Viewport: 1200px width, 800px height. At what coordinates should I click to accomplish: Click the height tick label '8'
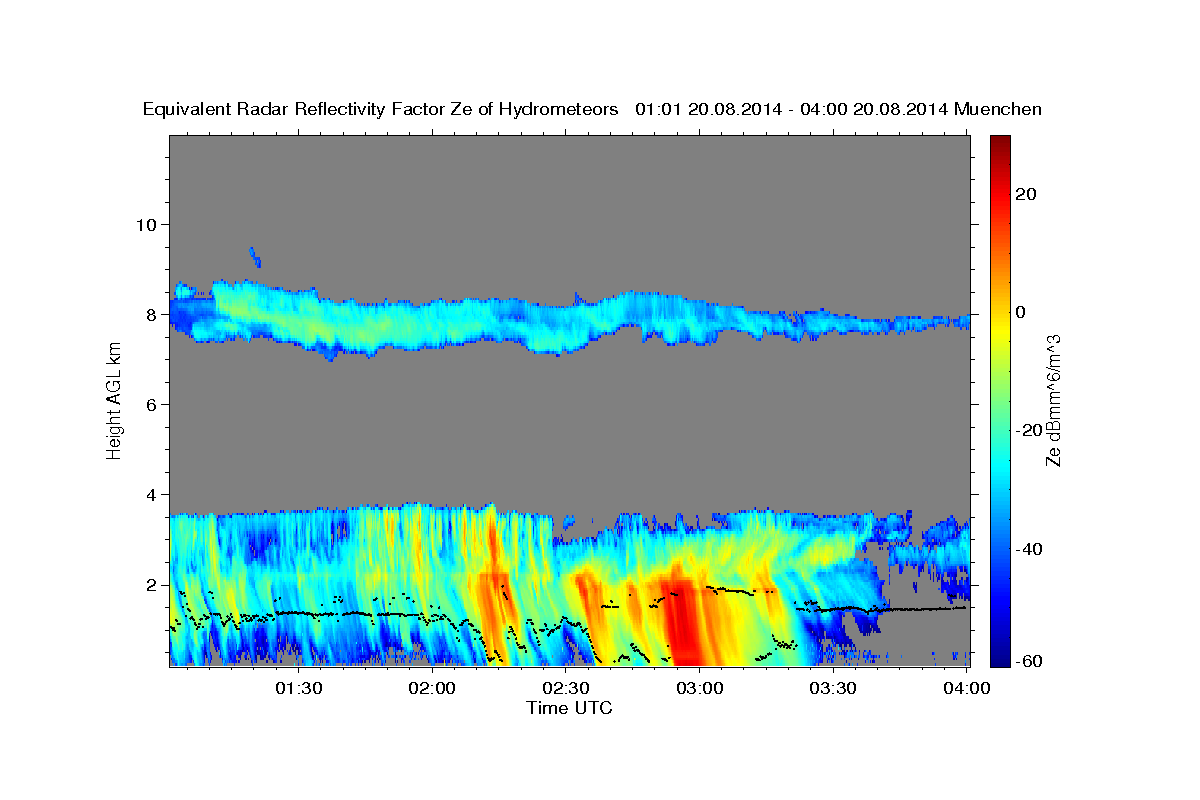point(150,314)
